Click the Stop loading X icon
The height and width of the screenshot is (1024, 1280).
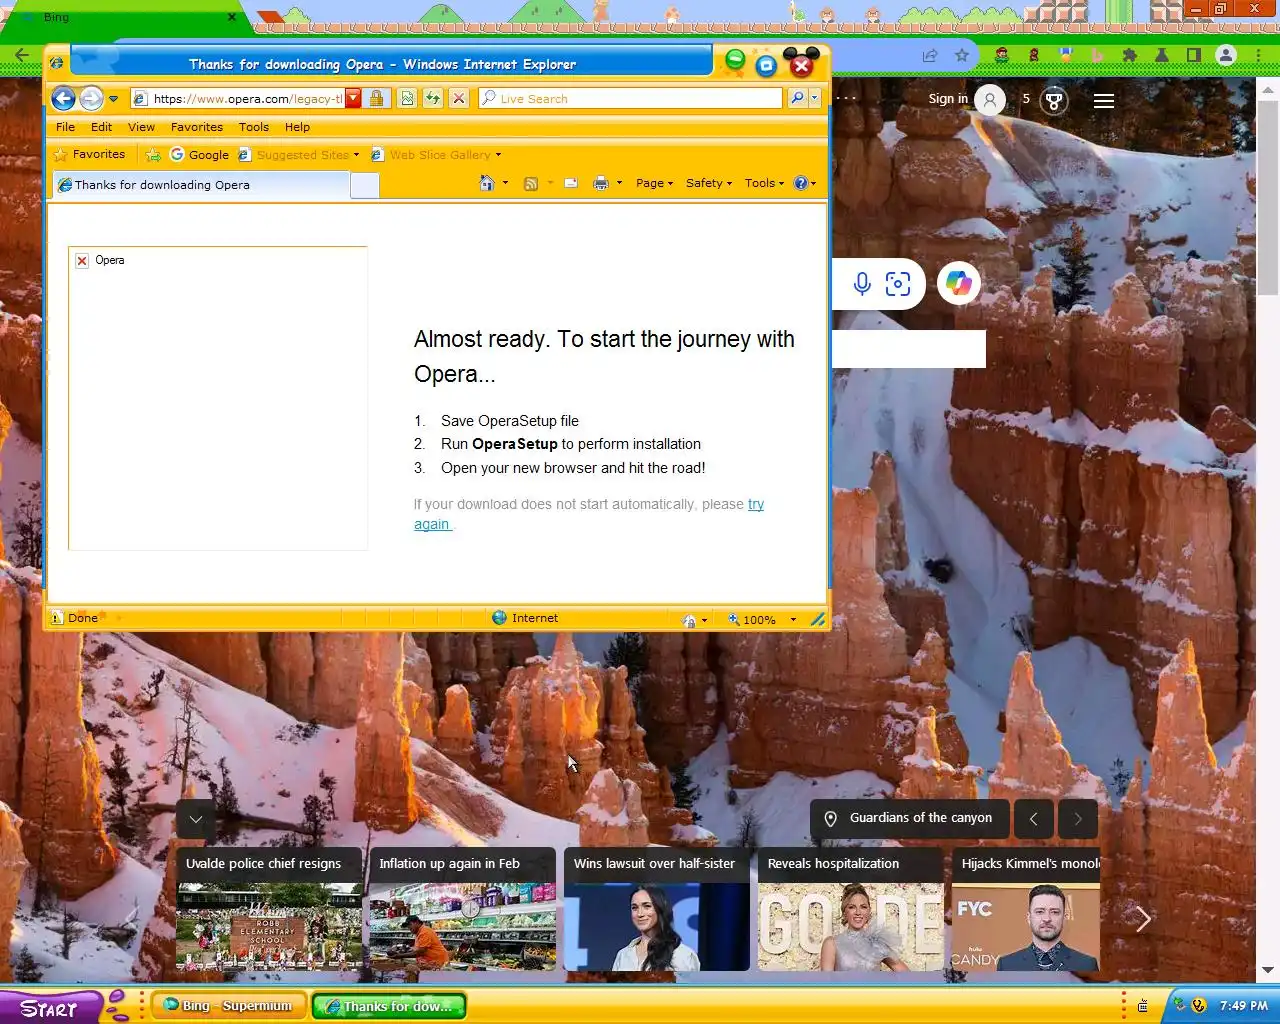pos(458,98)
